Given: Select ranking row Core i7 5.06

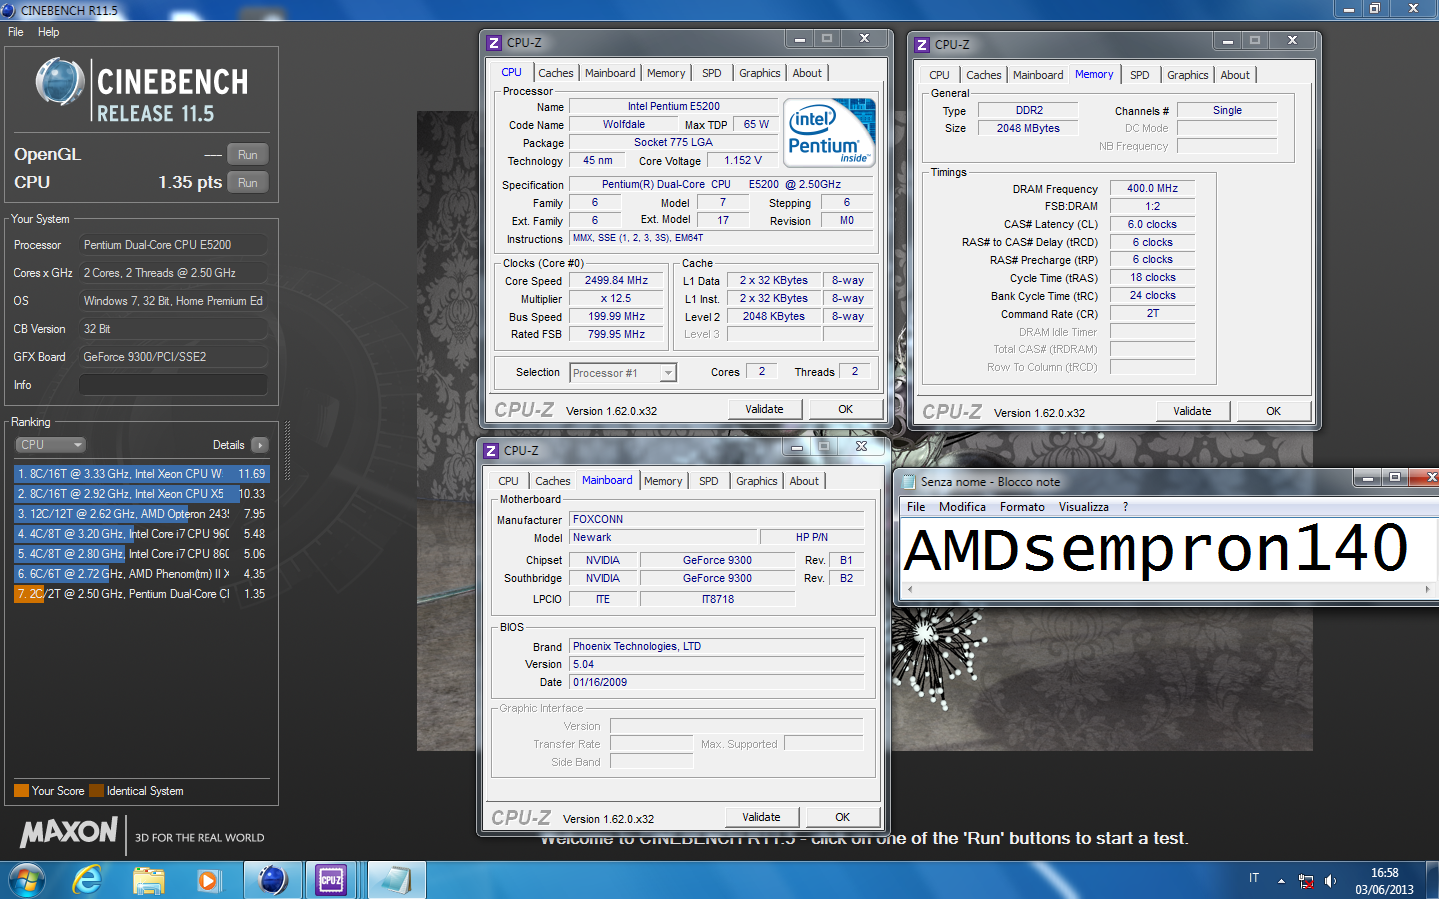Looking at the screenshot, I should tap(141, 554).
